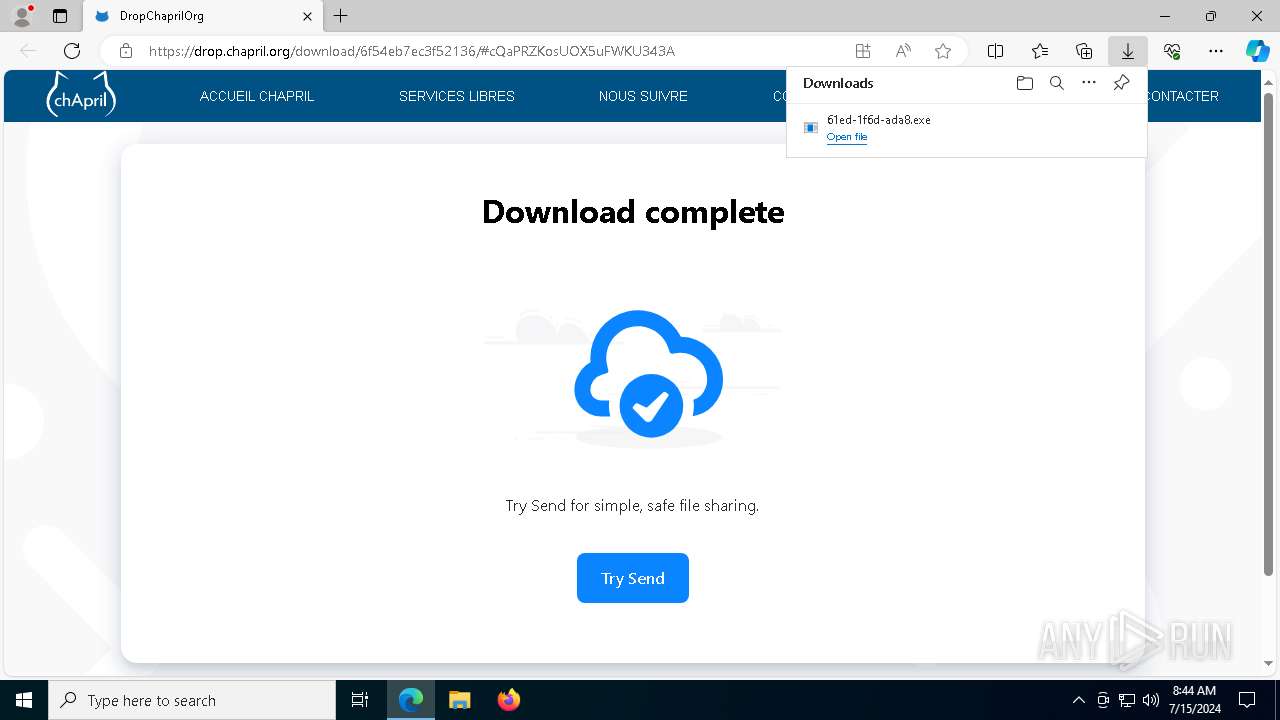This screenshot has height=720, width=1280.
Task: Pin the Downloads panel
Action: [x=1121, y=83]
